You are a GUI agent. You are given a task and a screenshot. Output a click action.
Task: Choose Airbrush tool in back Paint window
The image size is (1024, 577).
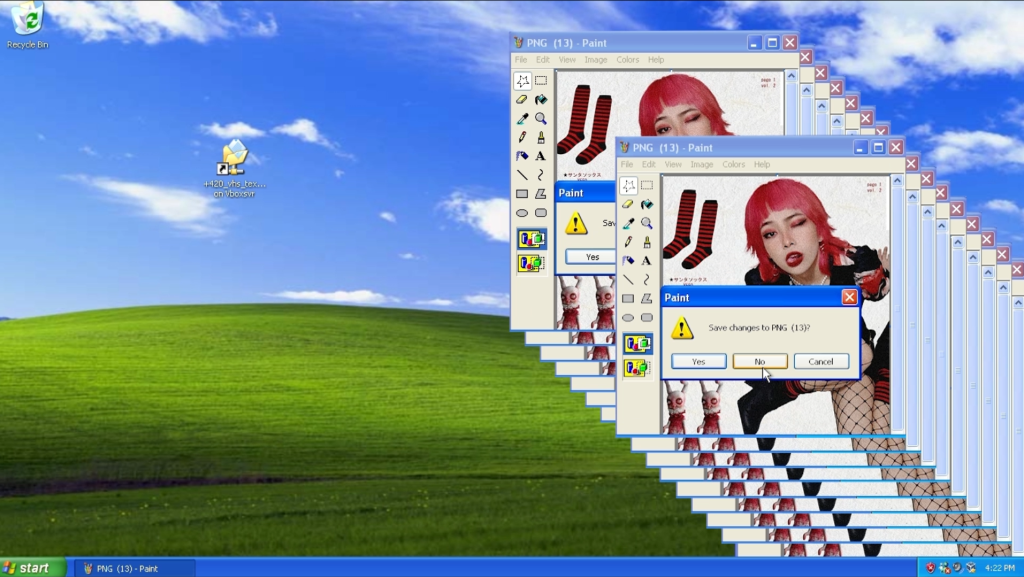[522, 157]
